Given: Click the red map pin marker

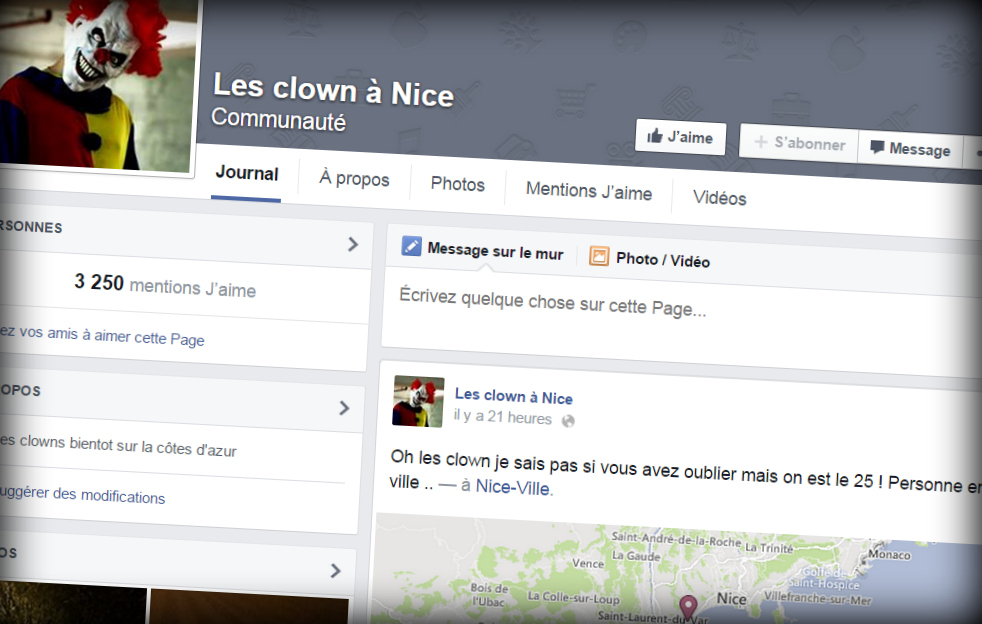Looking at the screenshot, I should pyautogui.click(x=688, y=605).
